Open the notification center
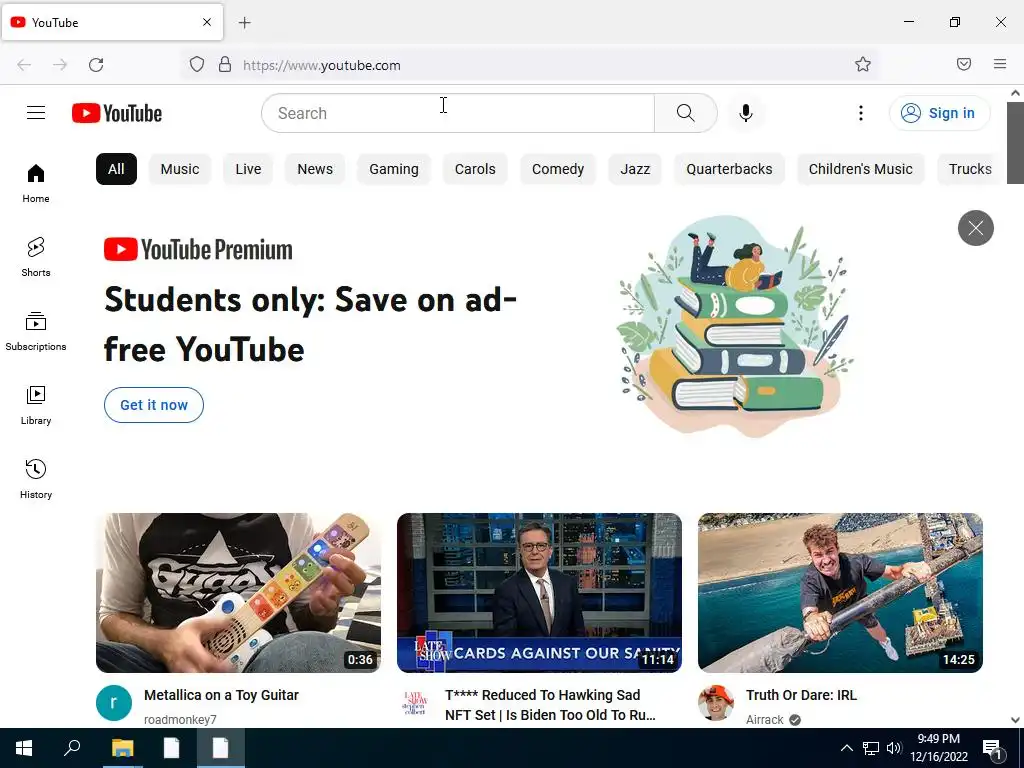Viewport: 1024px width, 768px height. [x=992, y=748]
